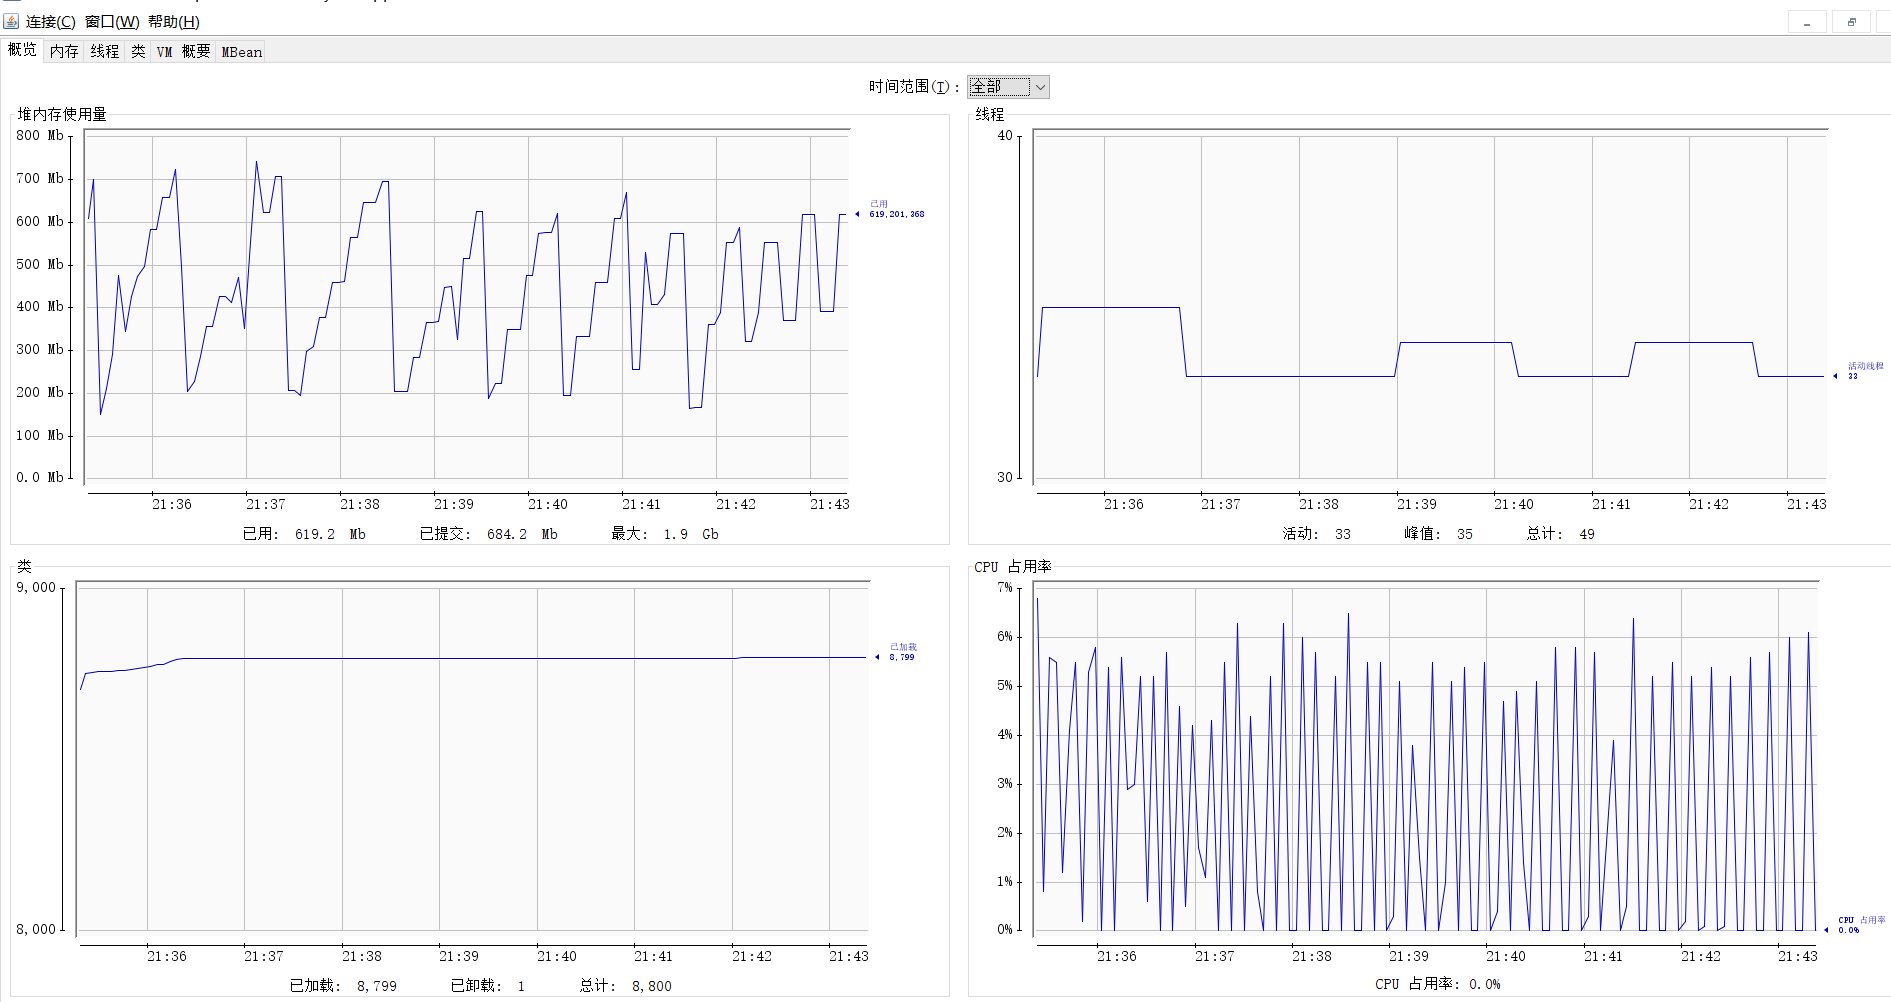Click the CPU 占用率 0.0% legend marker
Image resolution: width=1891 pixels, height=1002 pixels.
(1855, 925)
